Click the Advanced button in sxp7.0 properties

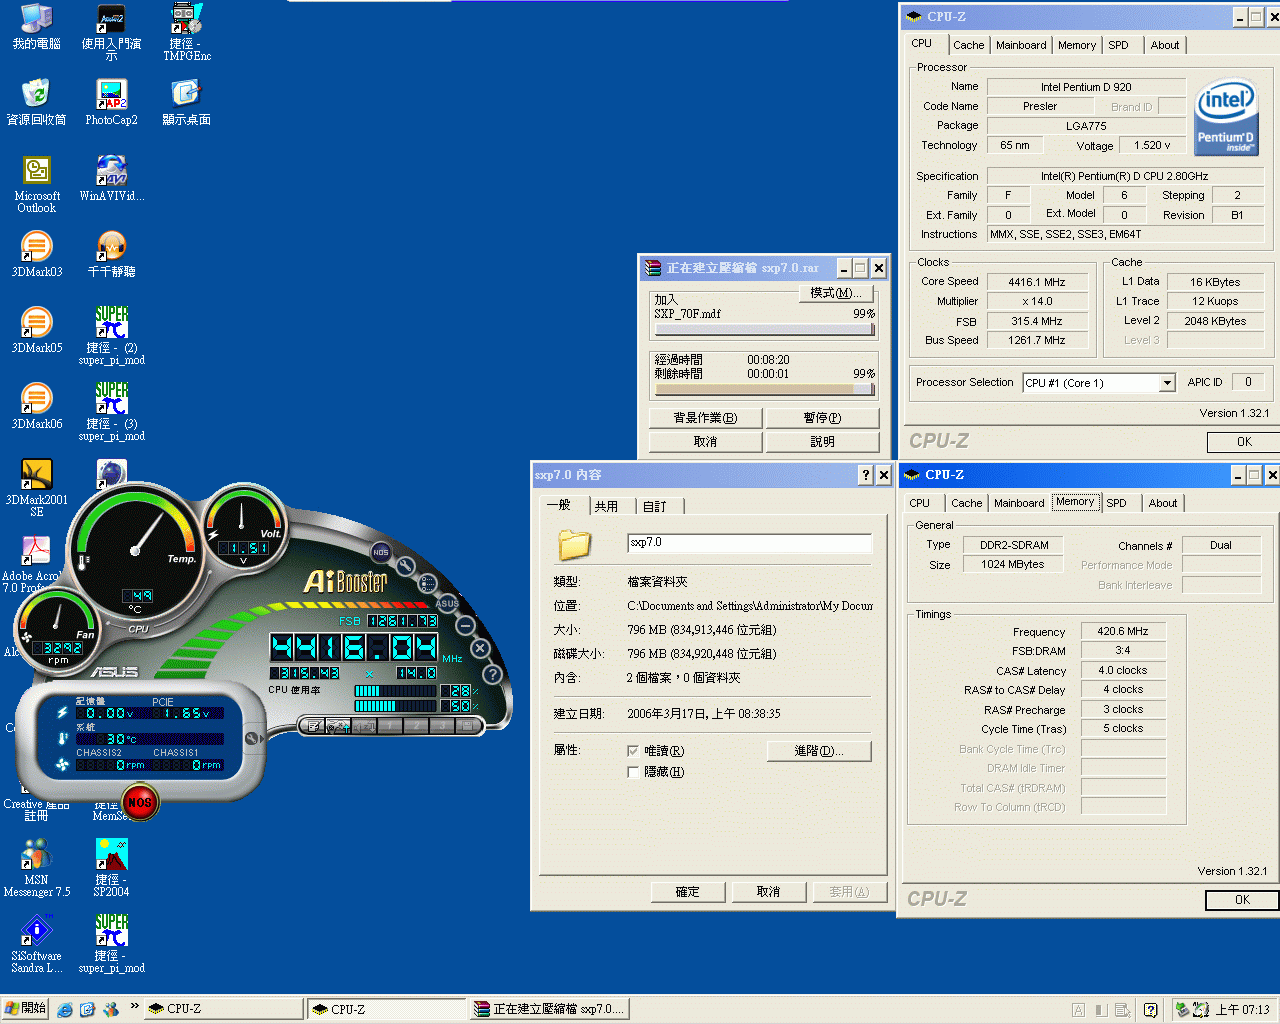(x=819, y=751)
